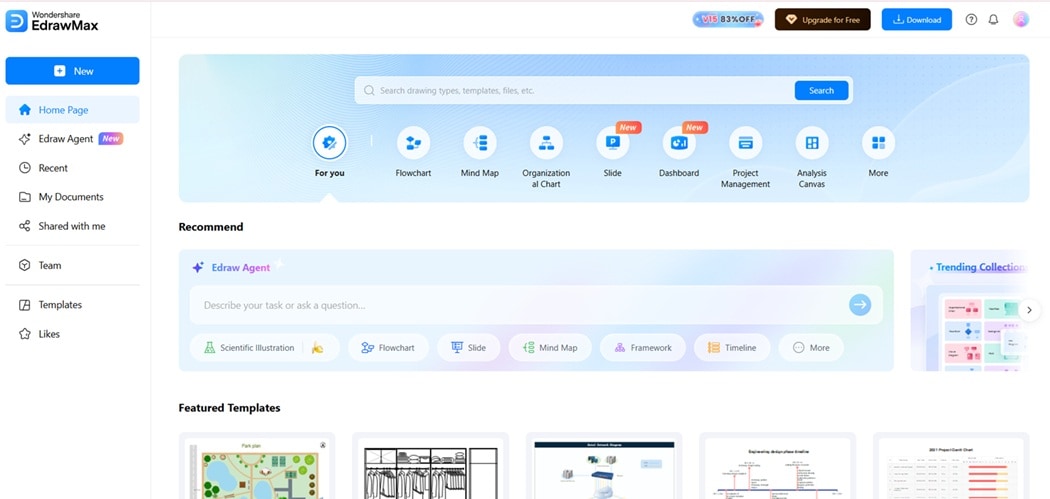Open Edraw Agent from sidebar

point(72,139)
